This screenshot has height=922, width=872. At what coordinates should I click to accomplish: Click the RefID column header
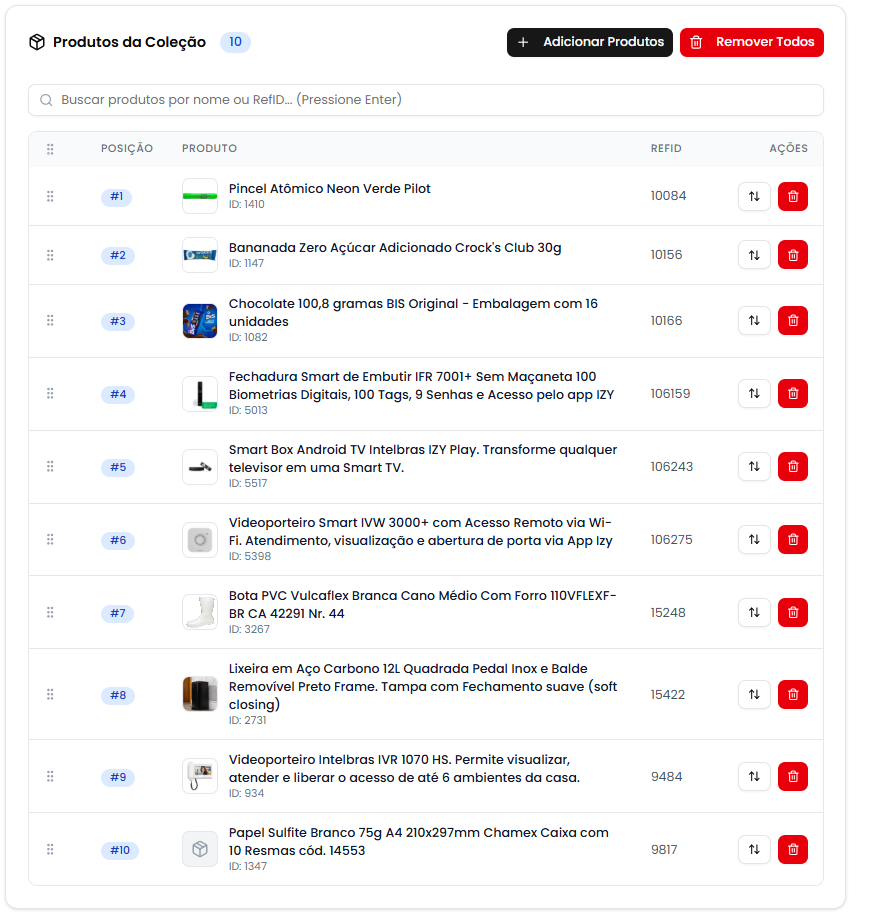666,149
